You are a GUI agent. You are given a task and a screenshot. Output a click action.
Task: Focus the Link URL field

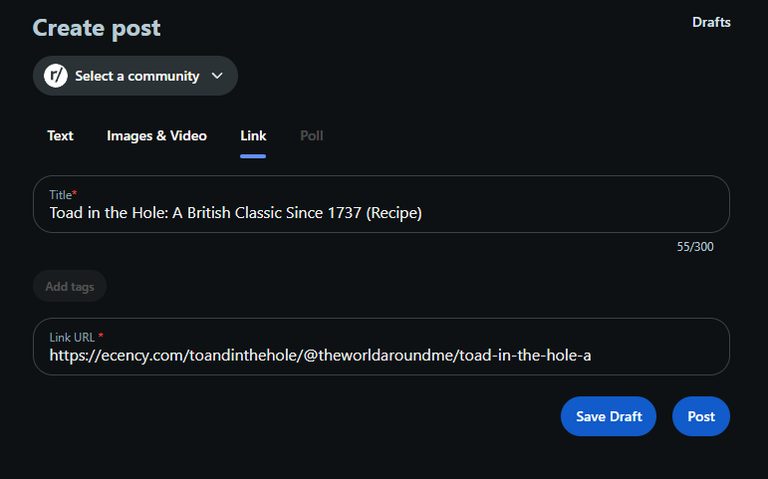381,347
